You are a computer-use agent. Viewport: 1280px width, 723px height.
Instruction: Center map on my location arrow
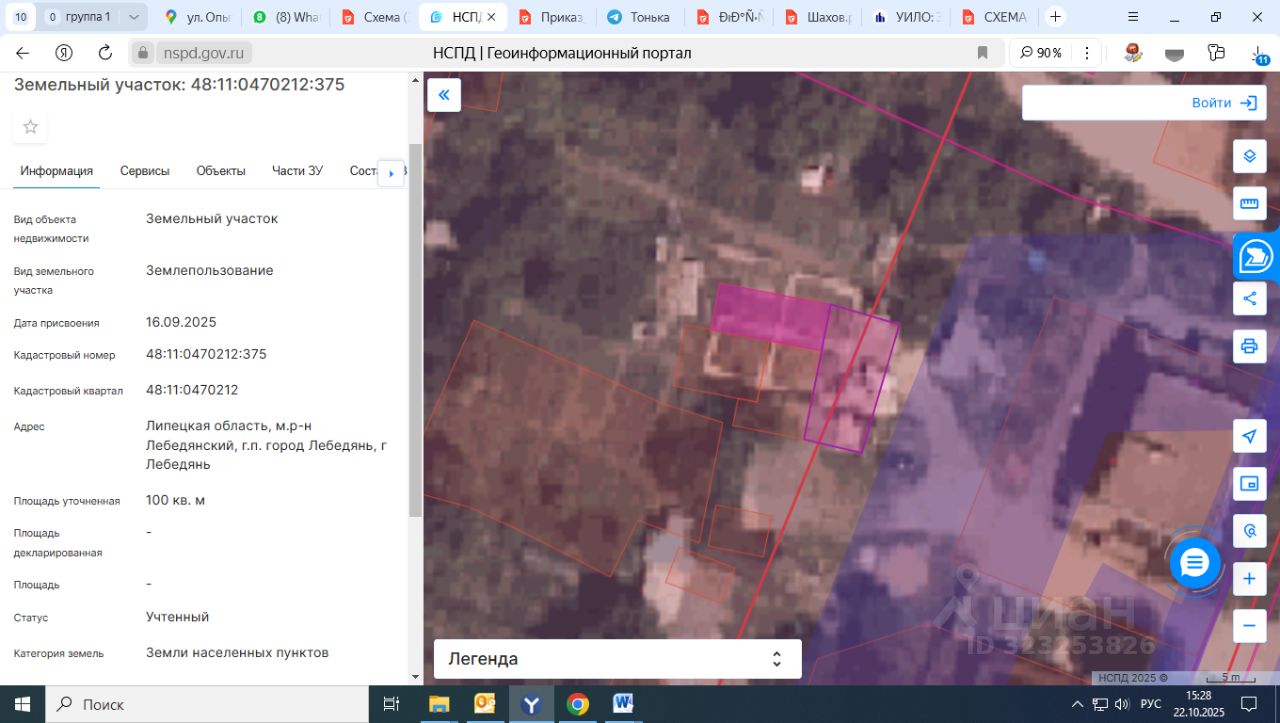(x=1249, y=436)
